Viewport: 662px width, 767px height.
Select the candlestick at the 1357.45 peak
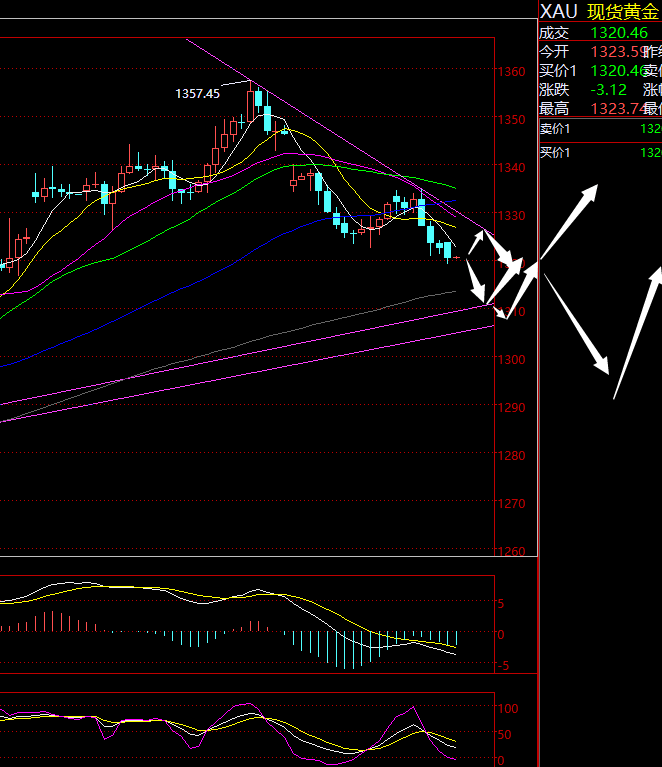[x=251, y=102]
